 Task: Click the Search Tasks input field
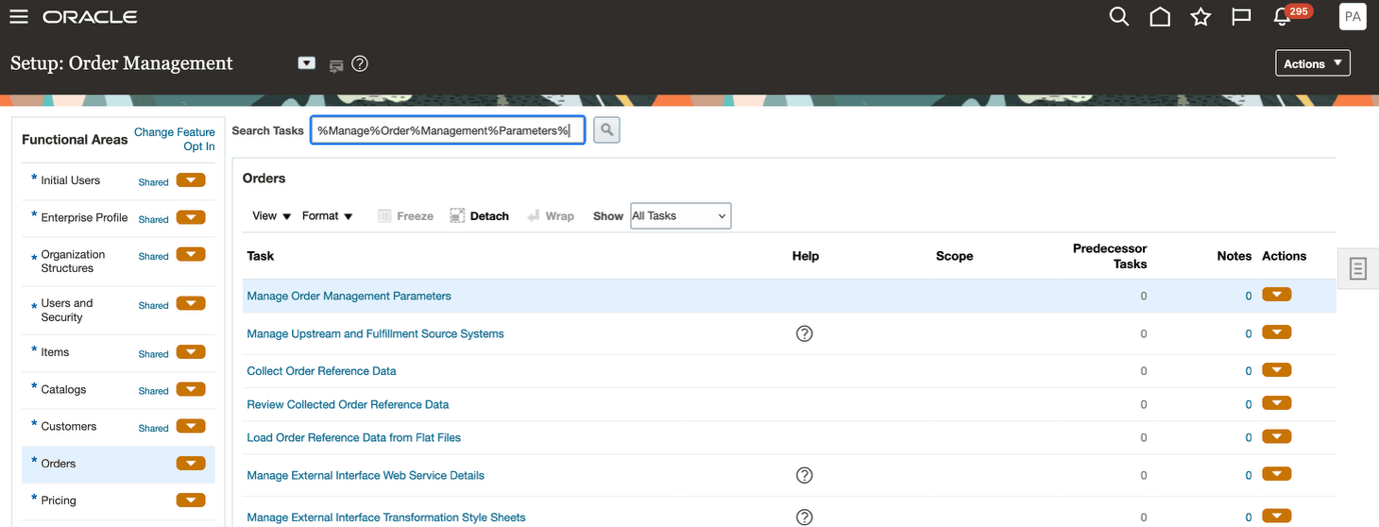[x=447, y=131]
